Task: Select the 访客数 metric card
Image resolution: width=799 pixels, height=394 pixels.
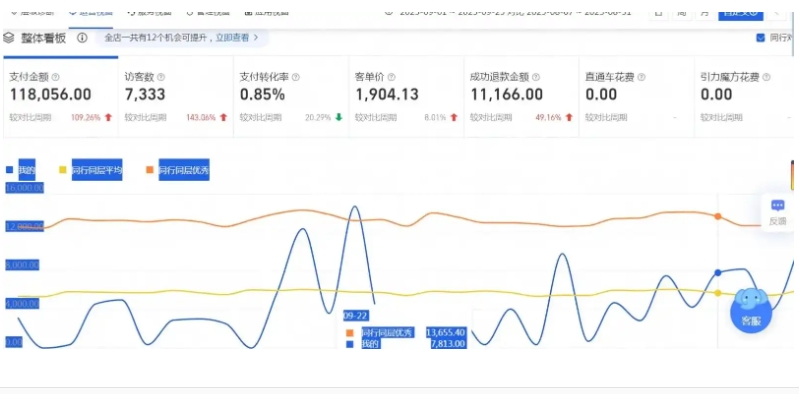Action: point(176,97)
